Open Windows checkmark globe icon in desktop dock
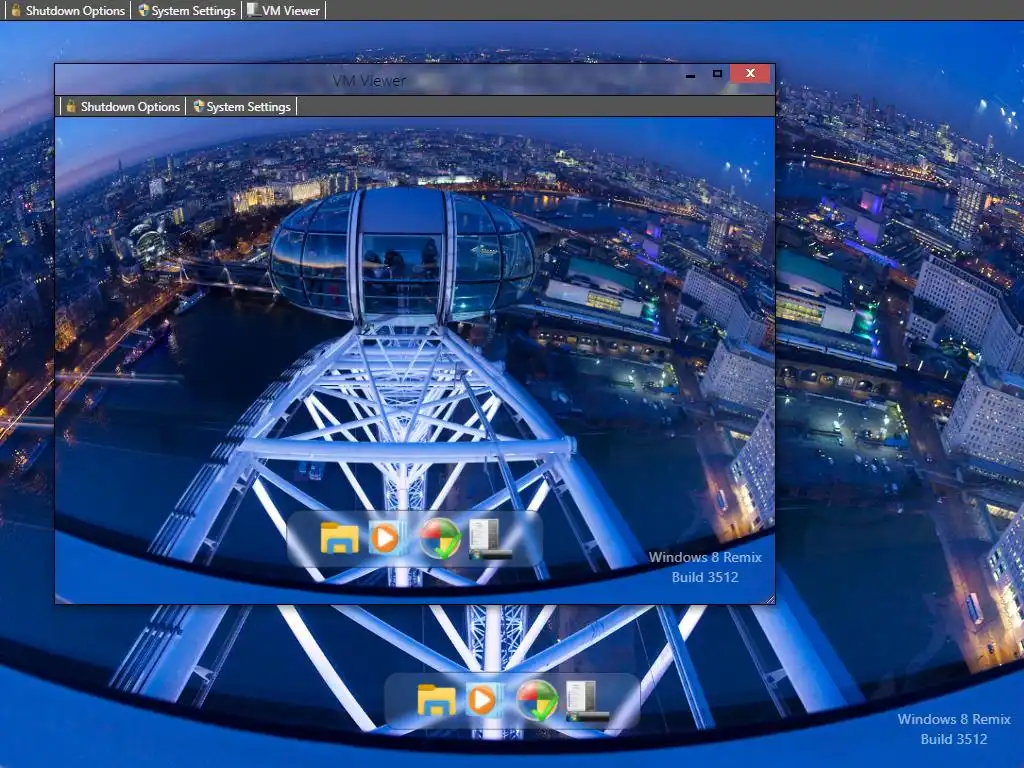The image size is (1024, 768). (x=537, y=701)
